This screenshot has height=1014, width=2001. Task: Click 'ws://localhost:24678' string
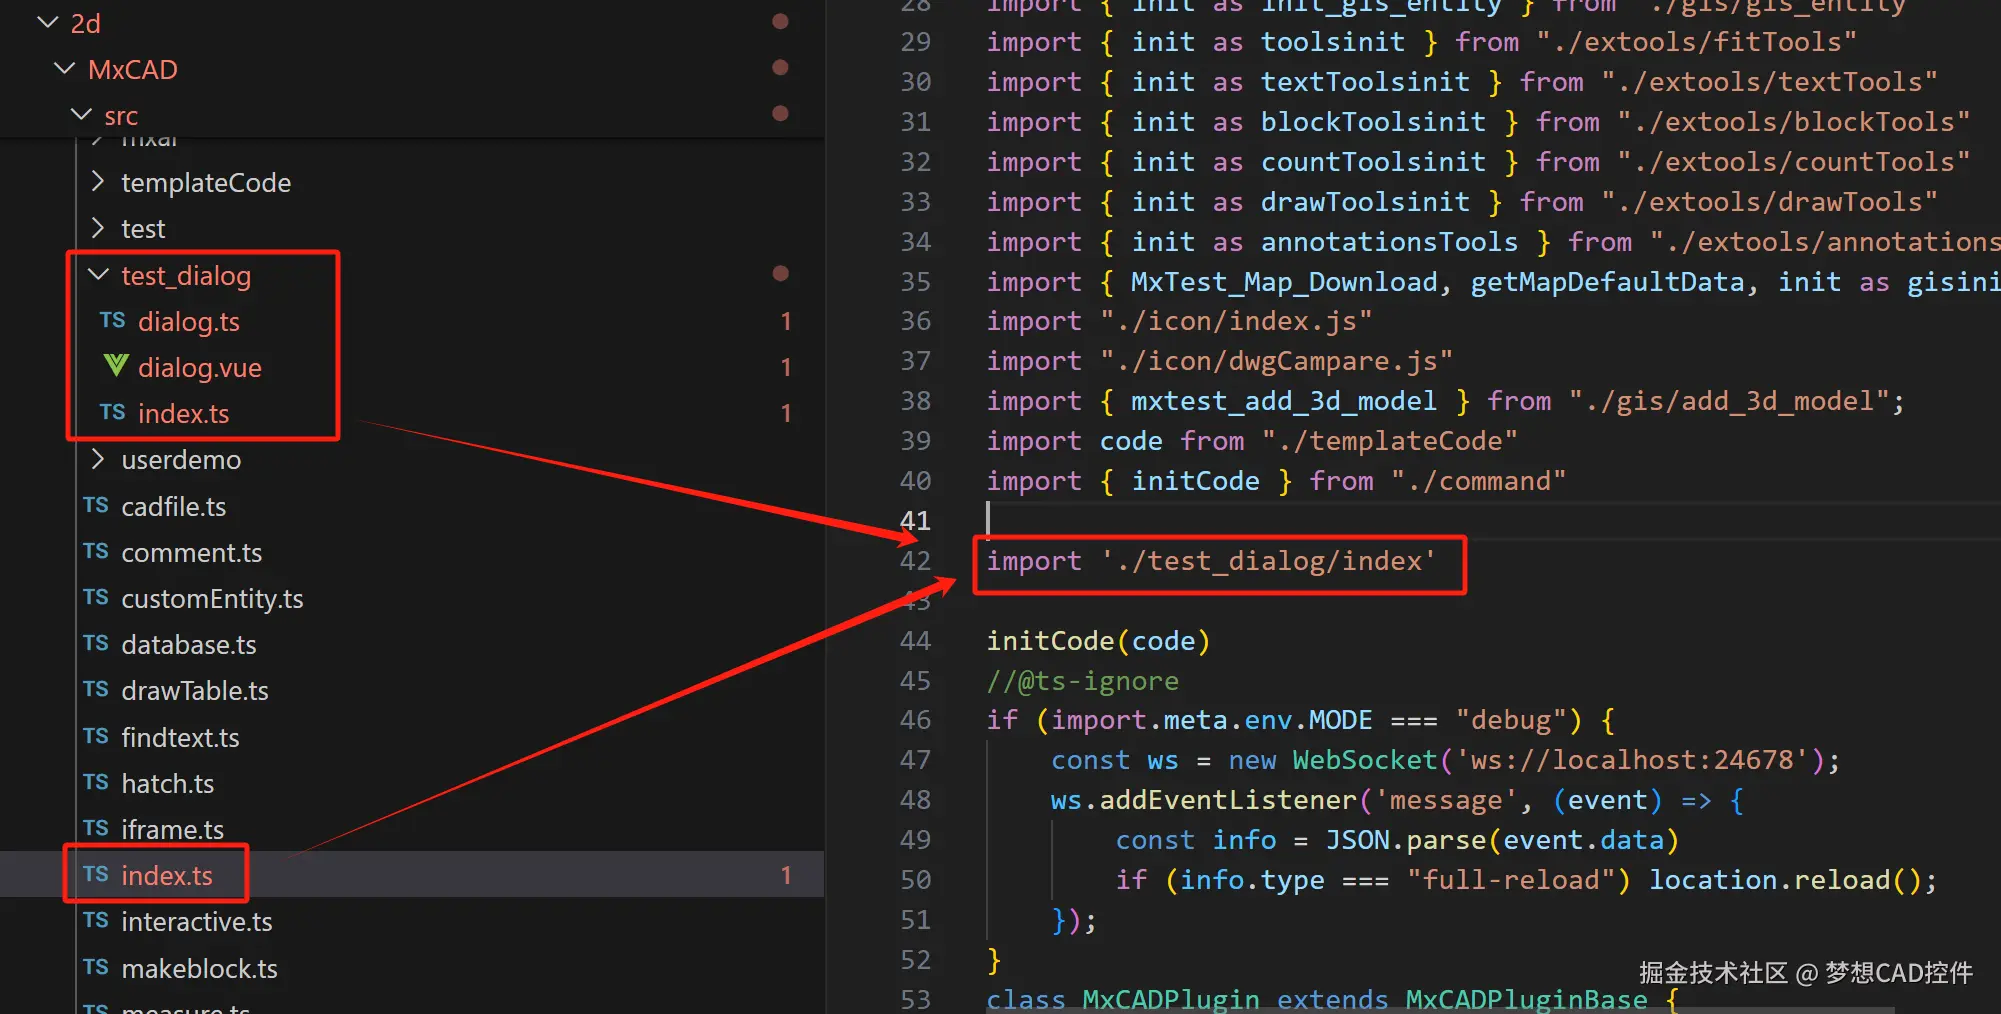coord(1632,760)
